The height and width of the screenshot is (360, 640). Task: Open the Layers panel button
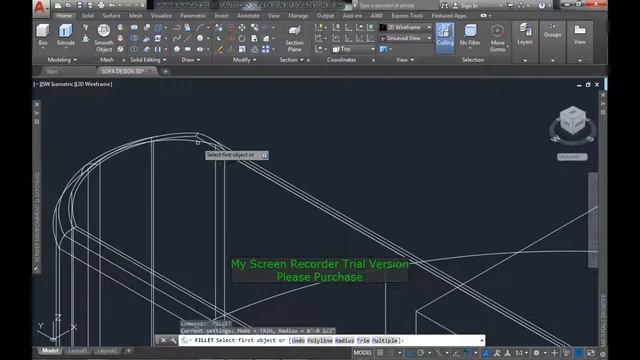[525, 35]
